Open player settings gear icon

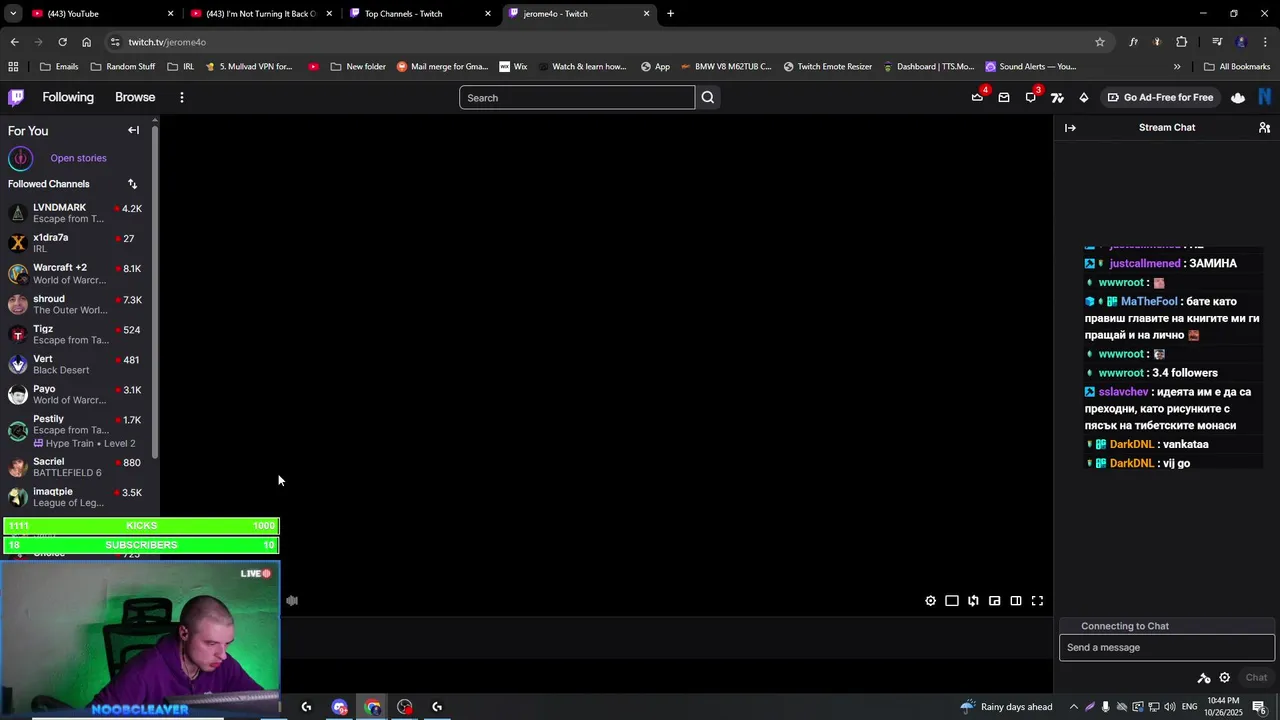coord(930,601)
